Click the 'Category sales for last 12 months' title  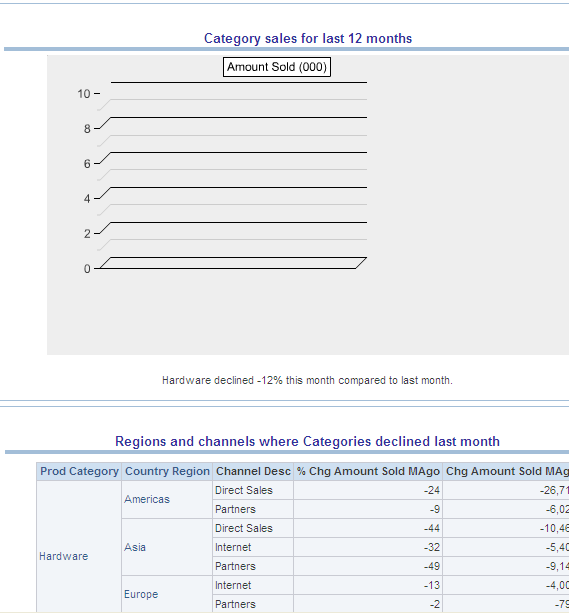point(308,38)
